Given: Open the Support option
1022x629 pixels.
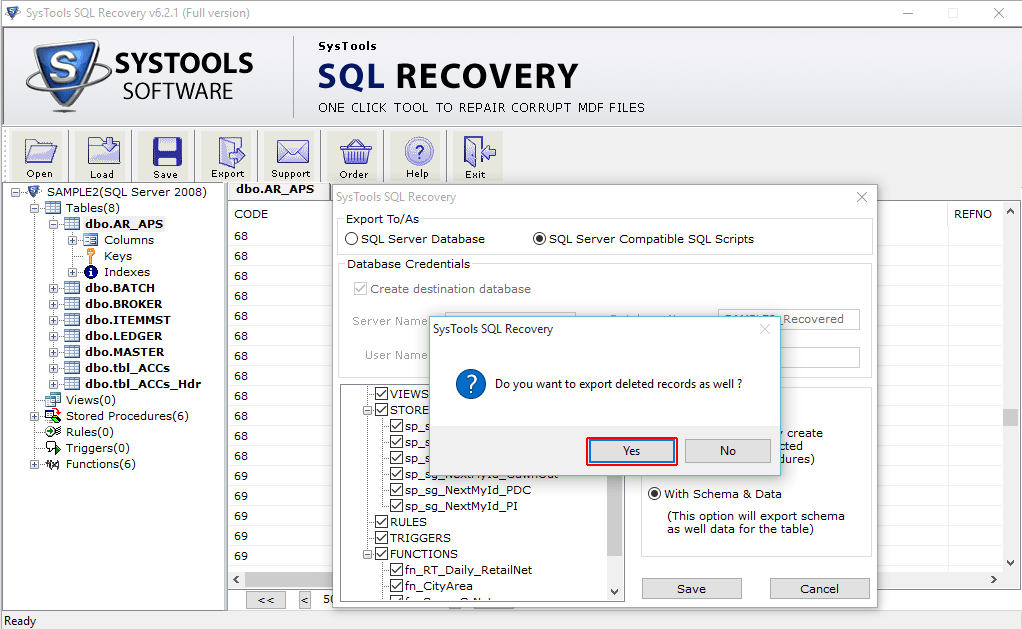Looking at the screenshot, I should [x=290, y=155].
